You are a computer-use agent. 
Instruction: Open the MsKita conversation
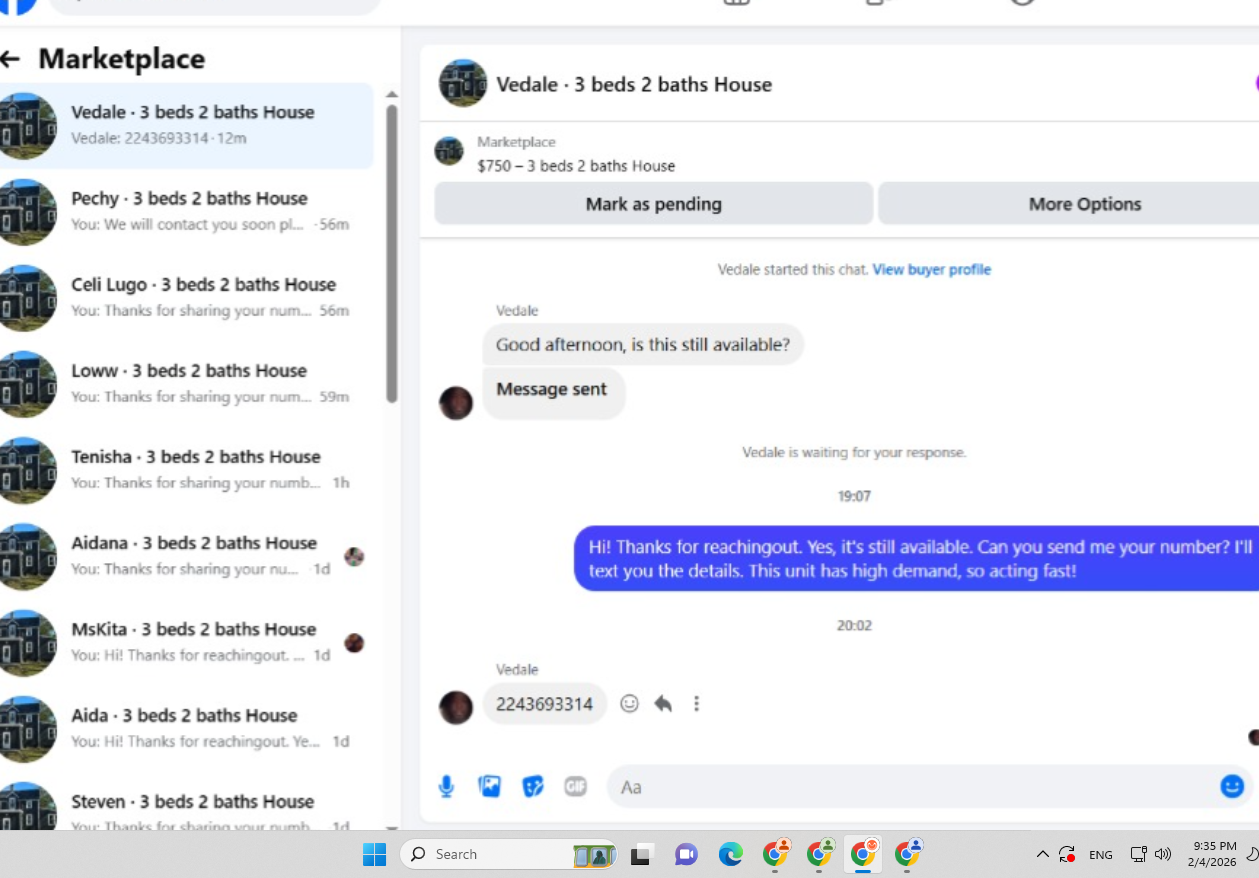186,642
